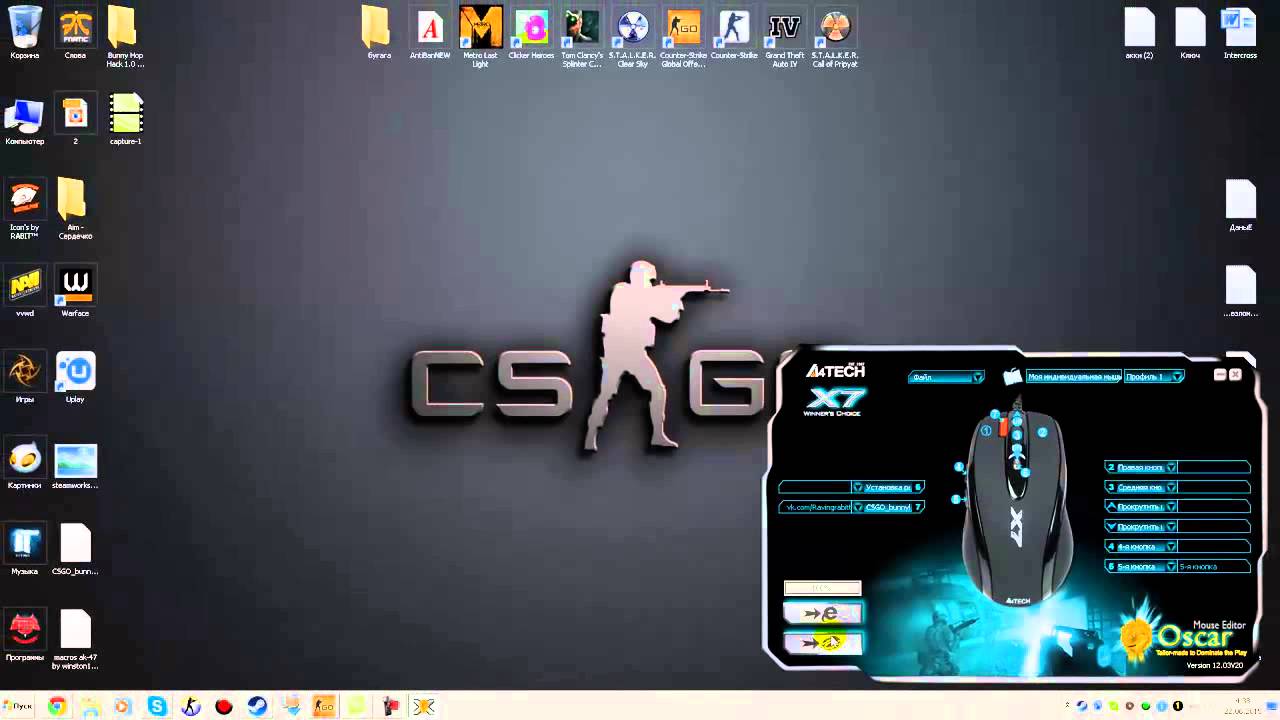Open the Uplay shortcut
The height and width of the screenshot is (720, 1280).
click(75, 378)
